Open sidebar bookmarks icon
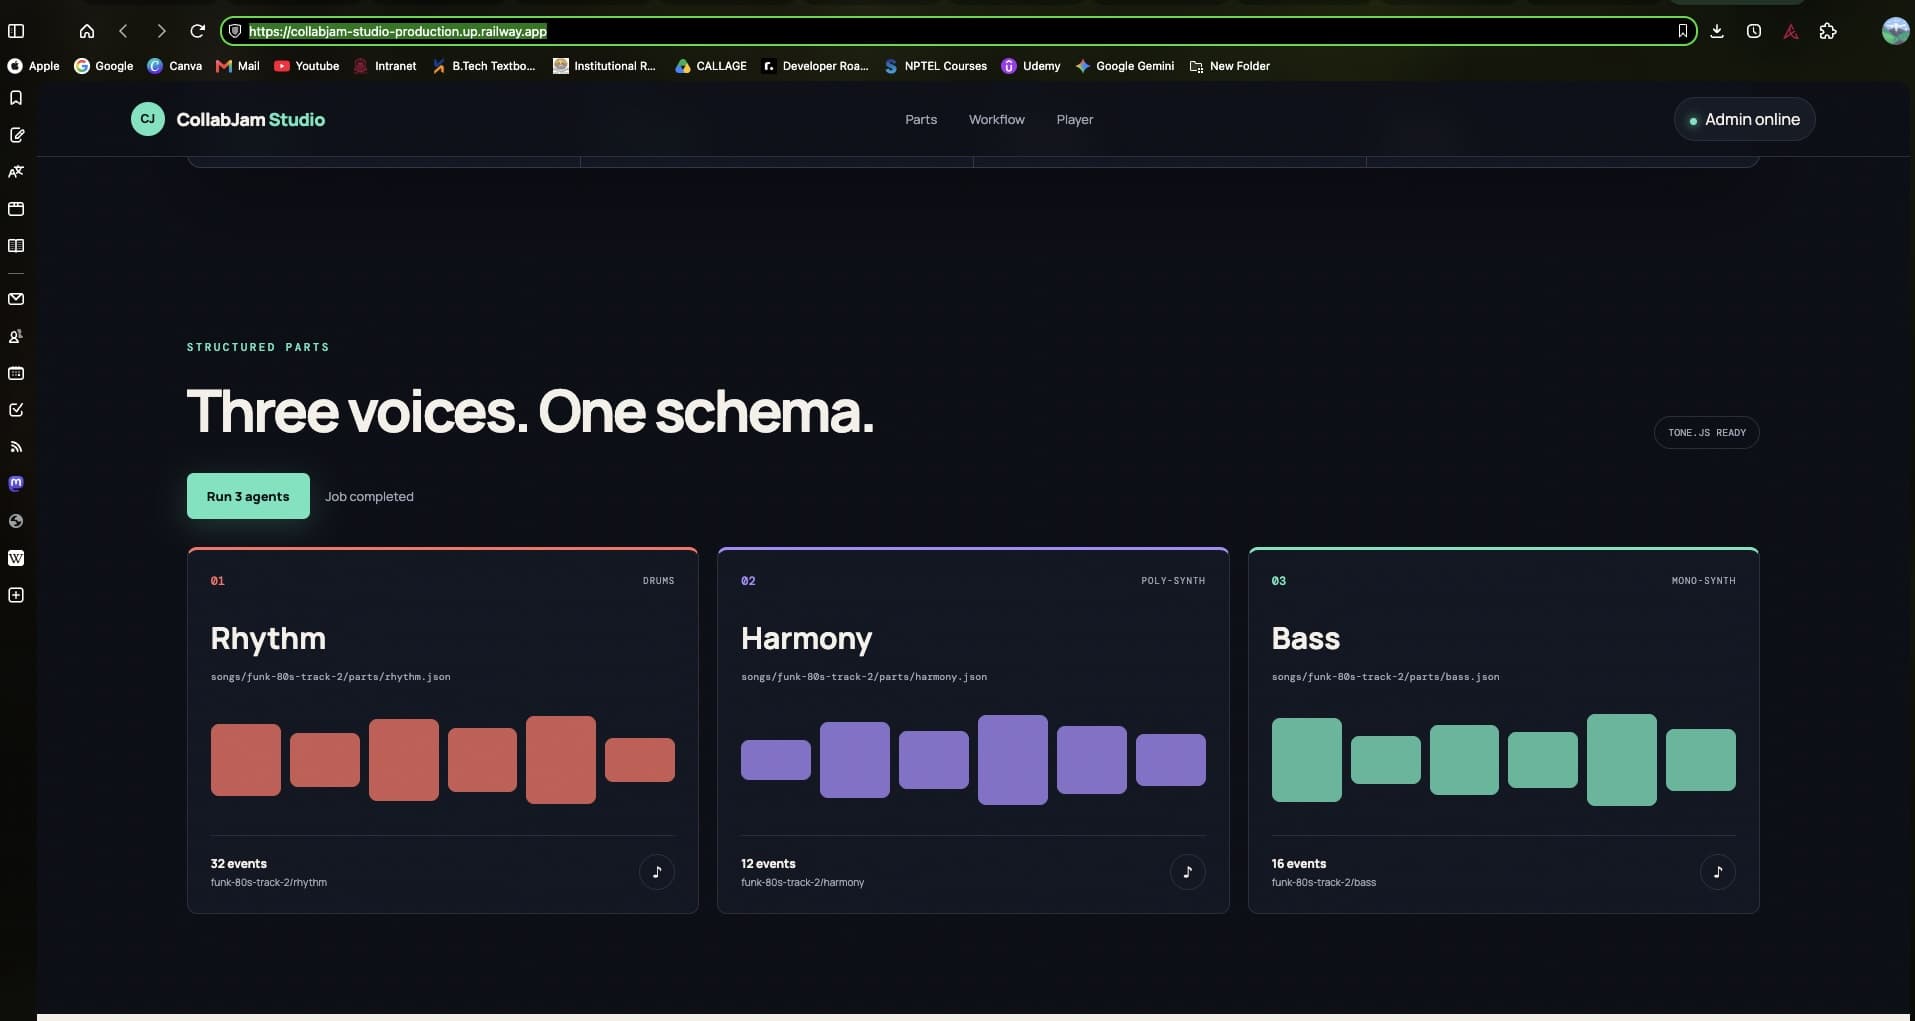Image resolution: width=1915 pixels, height=1021 pixels. (x=16, y=98)
